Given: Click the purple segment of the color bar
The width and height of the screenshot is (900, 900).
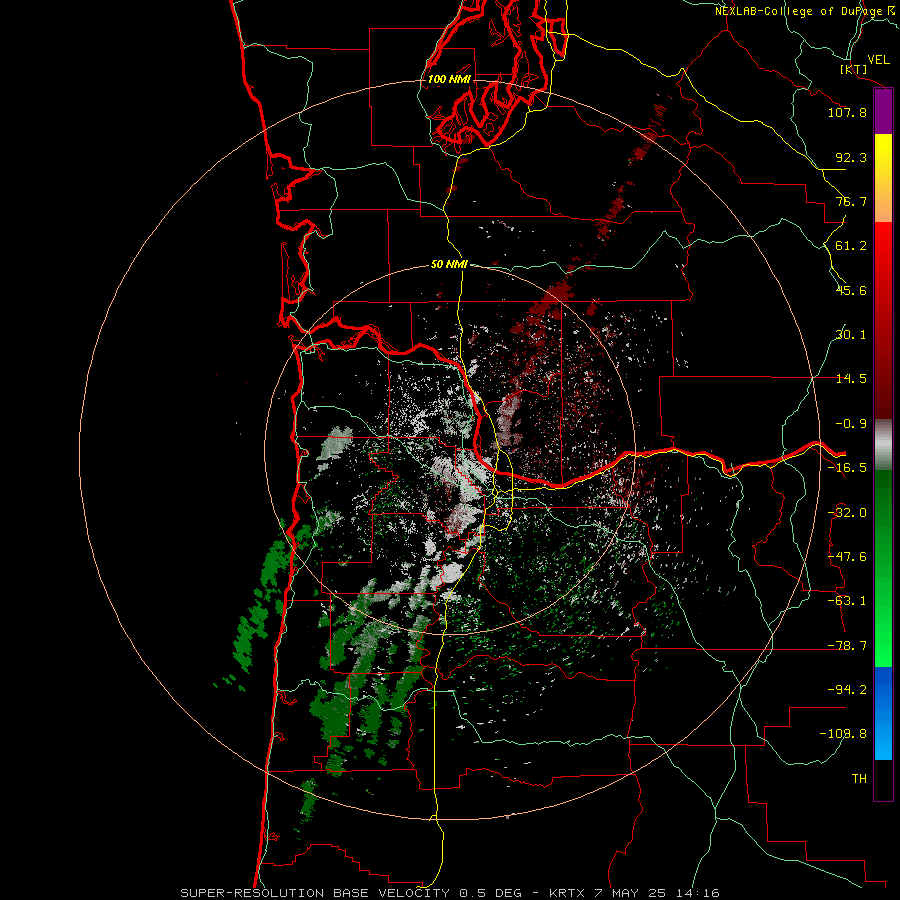Looking at the screenshot, I should [x=883, y=112].
